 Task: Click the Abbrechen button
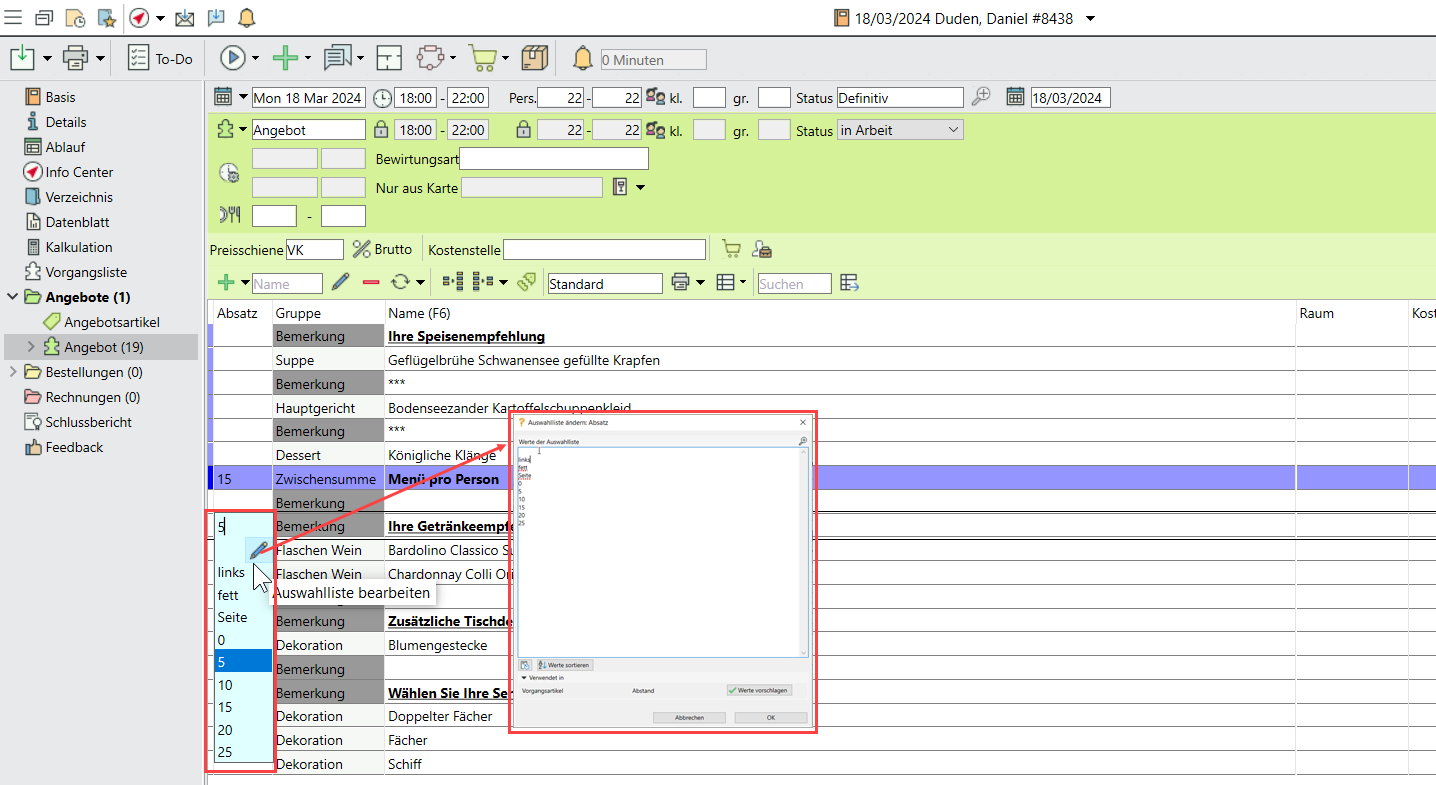pos(689,718)
